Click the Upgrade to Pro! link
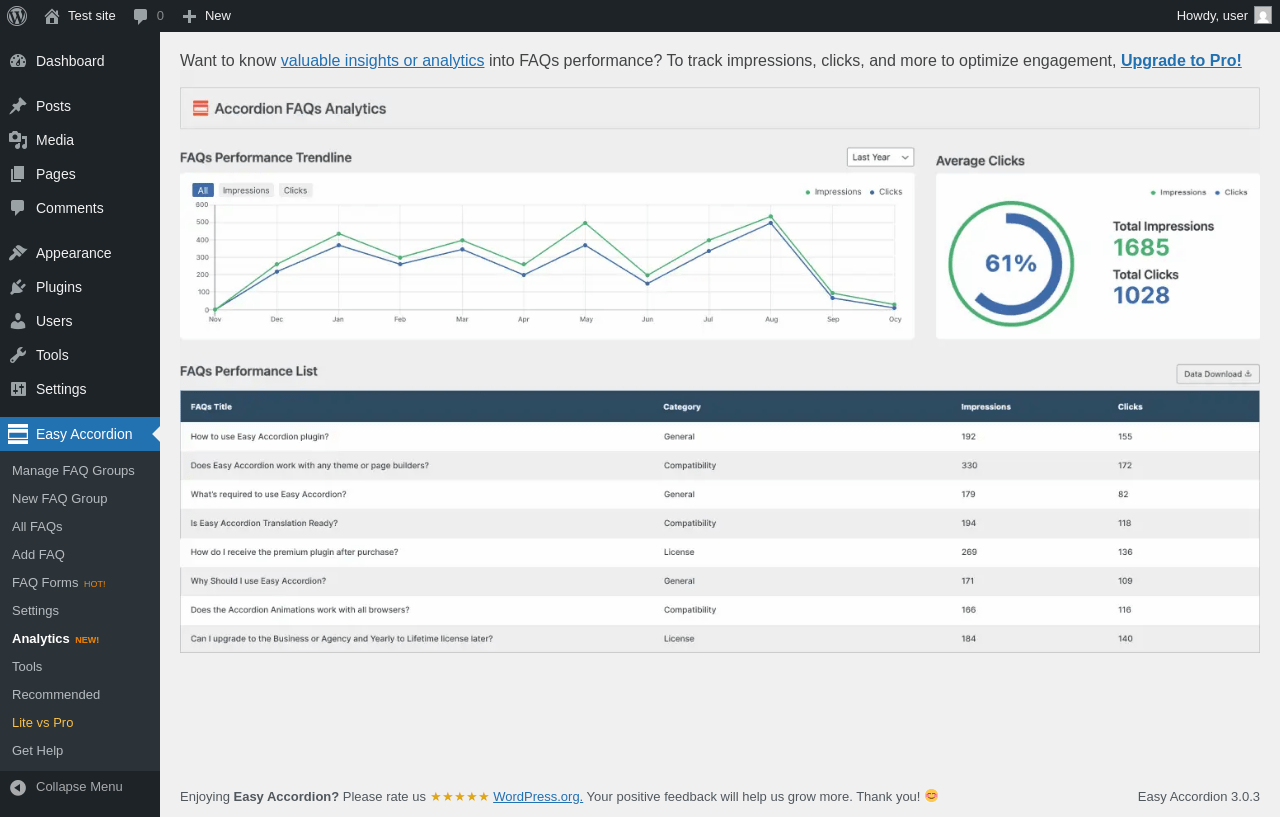This screenshot has width=1280, height=817. click(1181, 60)
